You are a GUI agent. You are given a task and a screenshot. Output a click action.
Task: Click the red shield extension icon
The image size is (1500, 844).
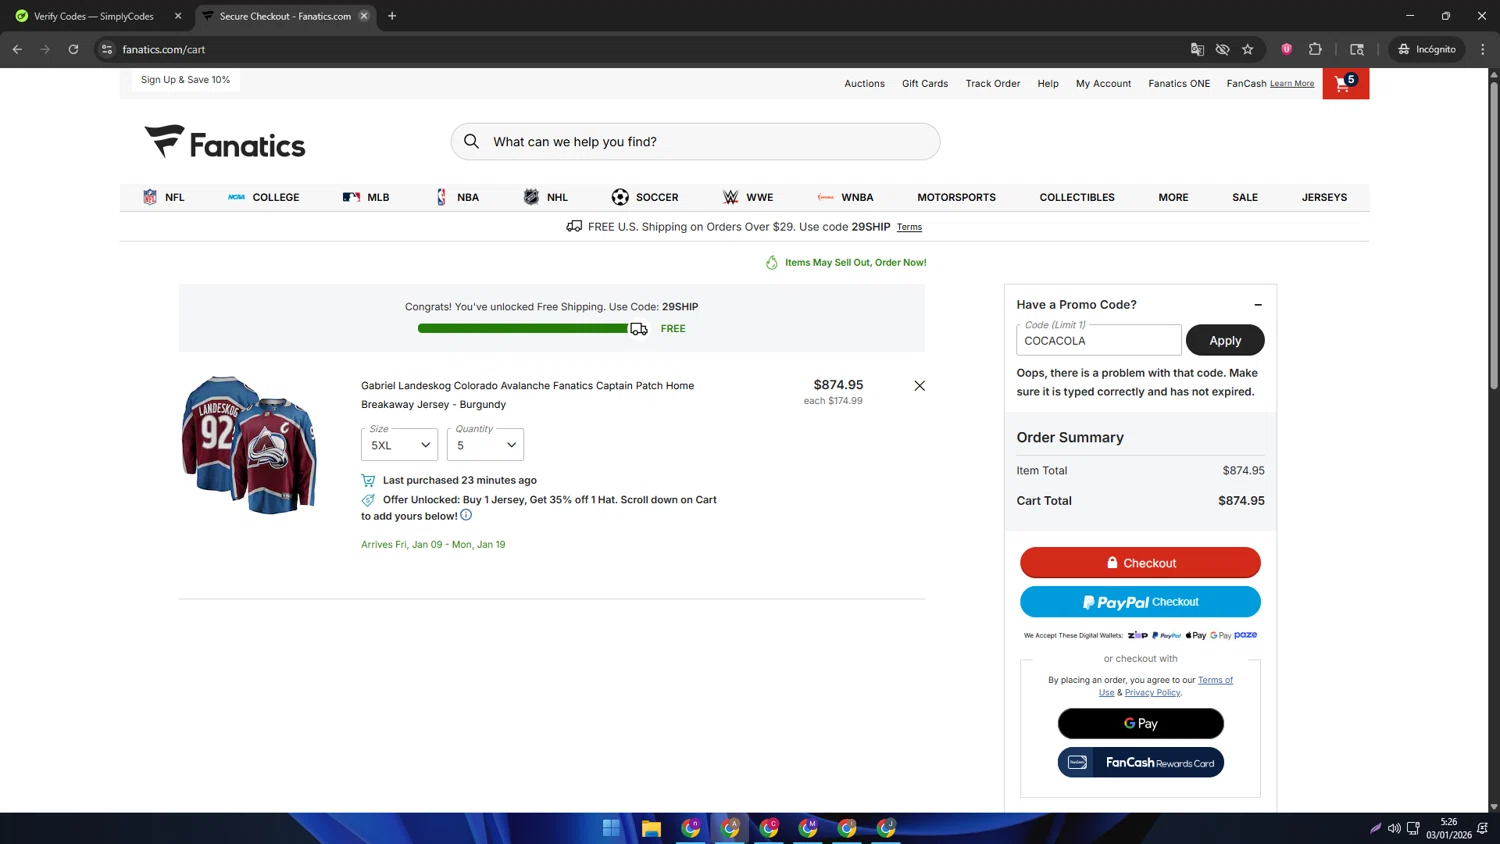[1286, 49]
